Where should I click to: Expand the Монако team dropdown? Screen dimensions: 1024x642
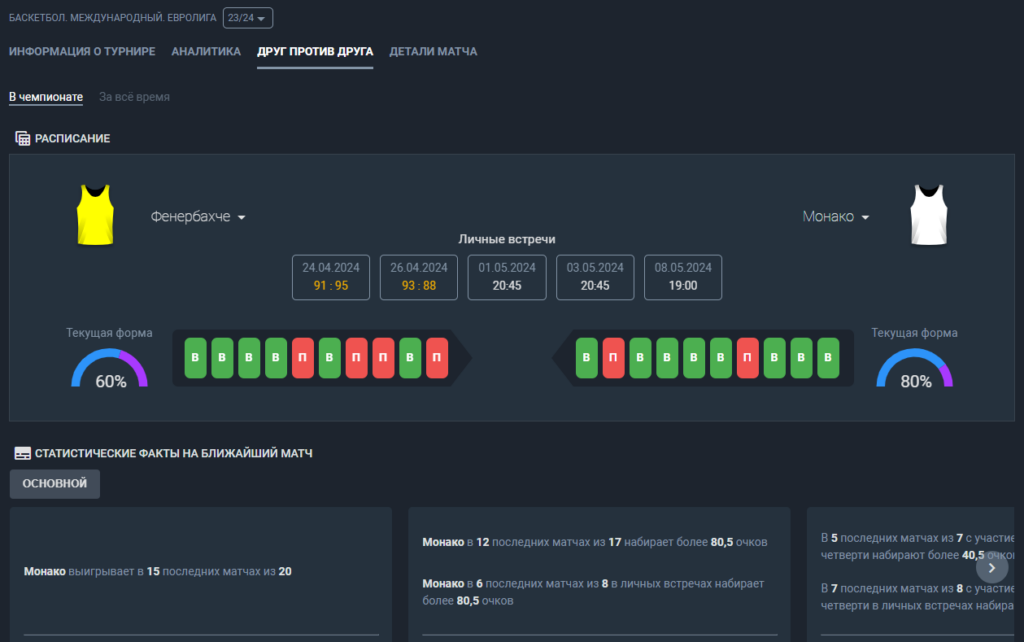pos(835,217)
